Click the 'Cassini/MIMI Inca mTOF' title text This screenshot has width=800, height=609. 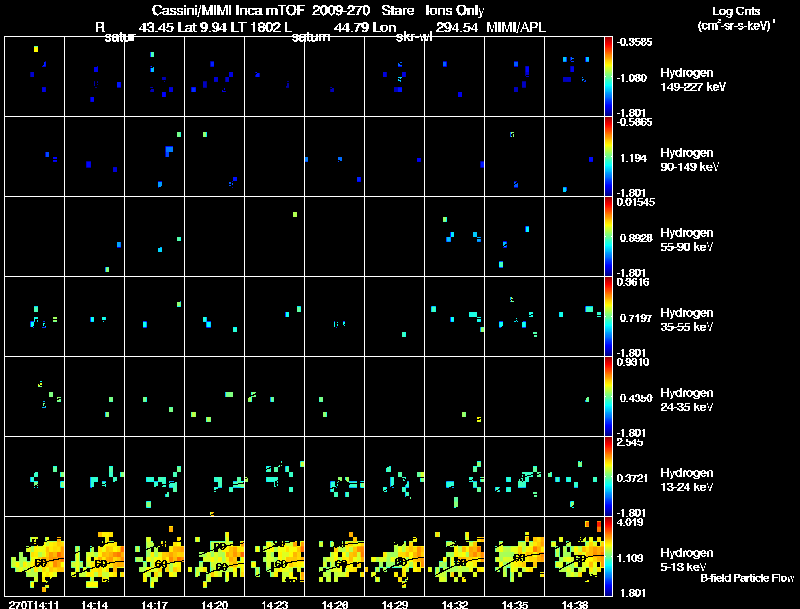click(x=228, y=11)
